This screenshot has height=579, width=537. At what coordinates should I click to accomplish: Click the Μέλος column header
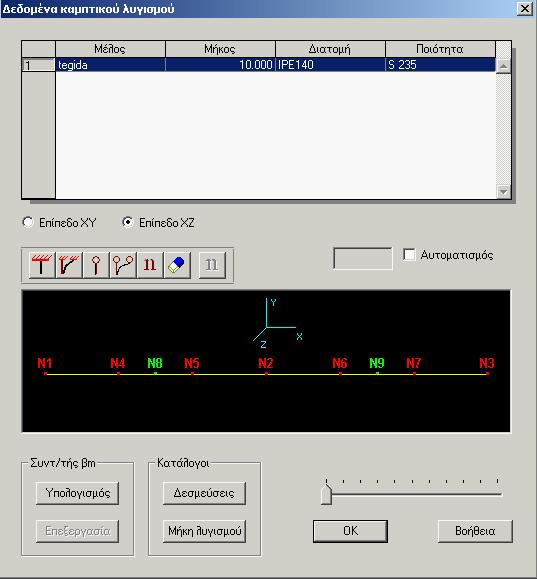point(110,49)
